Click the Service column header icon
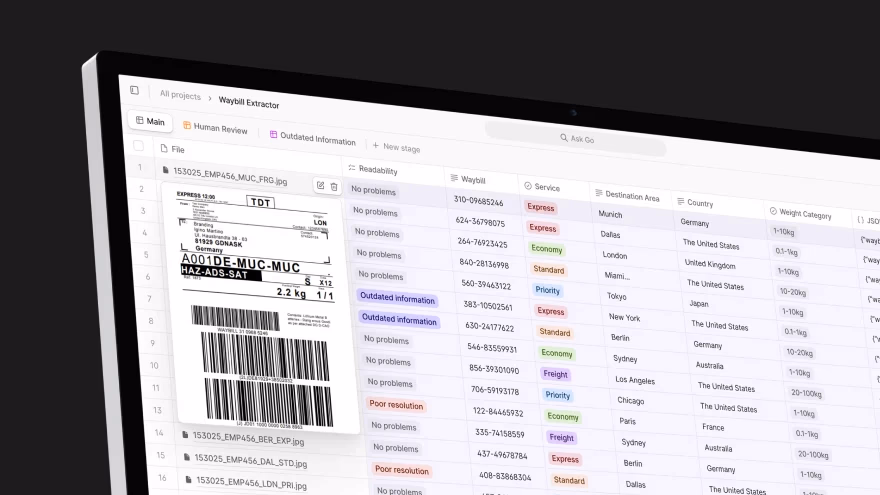Screen dimensions: 880x495 pos(528,186)
